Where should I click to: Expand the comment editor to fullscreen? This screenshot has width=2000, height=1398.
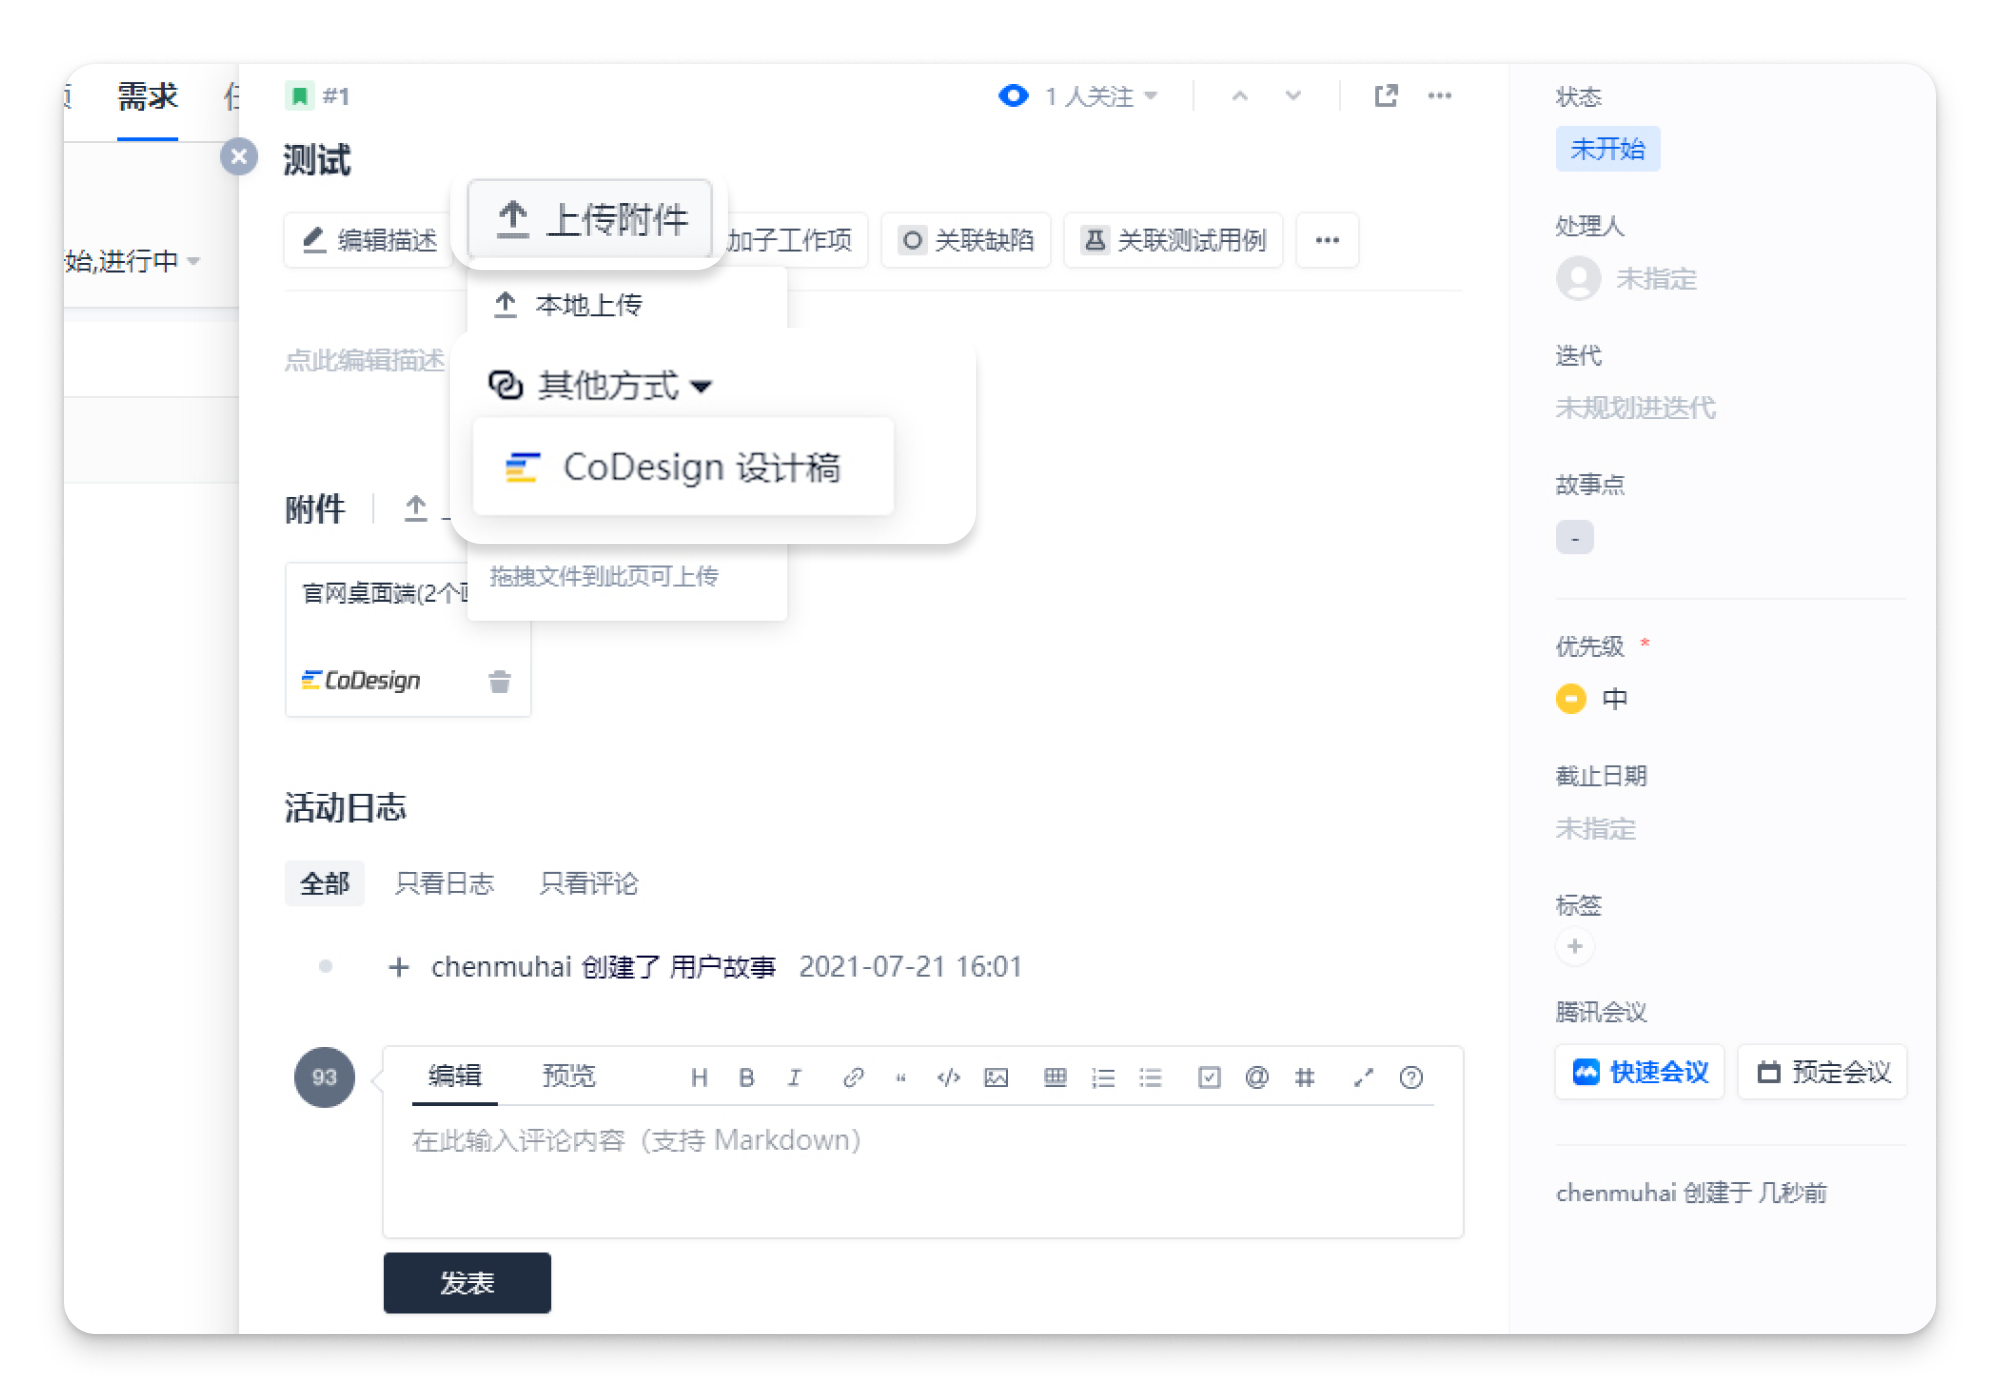point(1363,1077)
